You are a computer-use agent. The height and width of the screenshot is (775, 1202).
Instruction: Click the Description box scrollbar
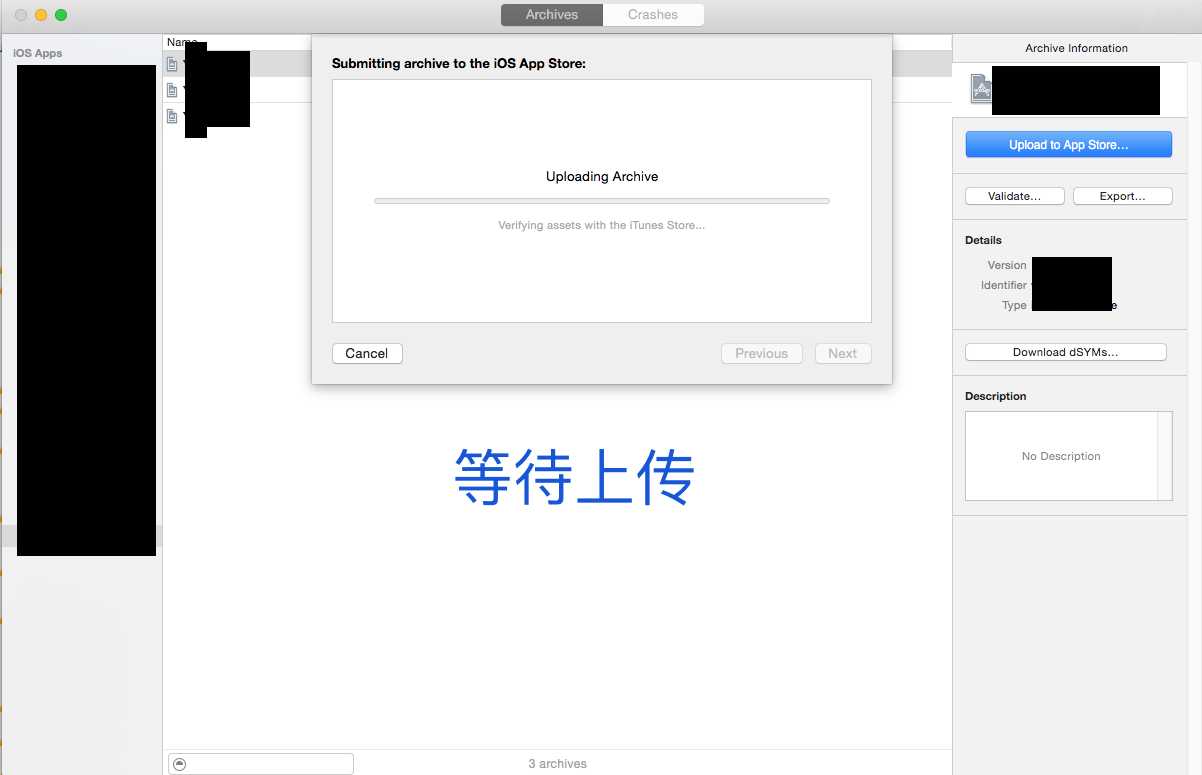(x=1165, y=456)
